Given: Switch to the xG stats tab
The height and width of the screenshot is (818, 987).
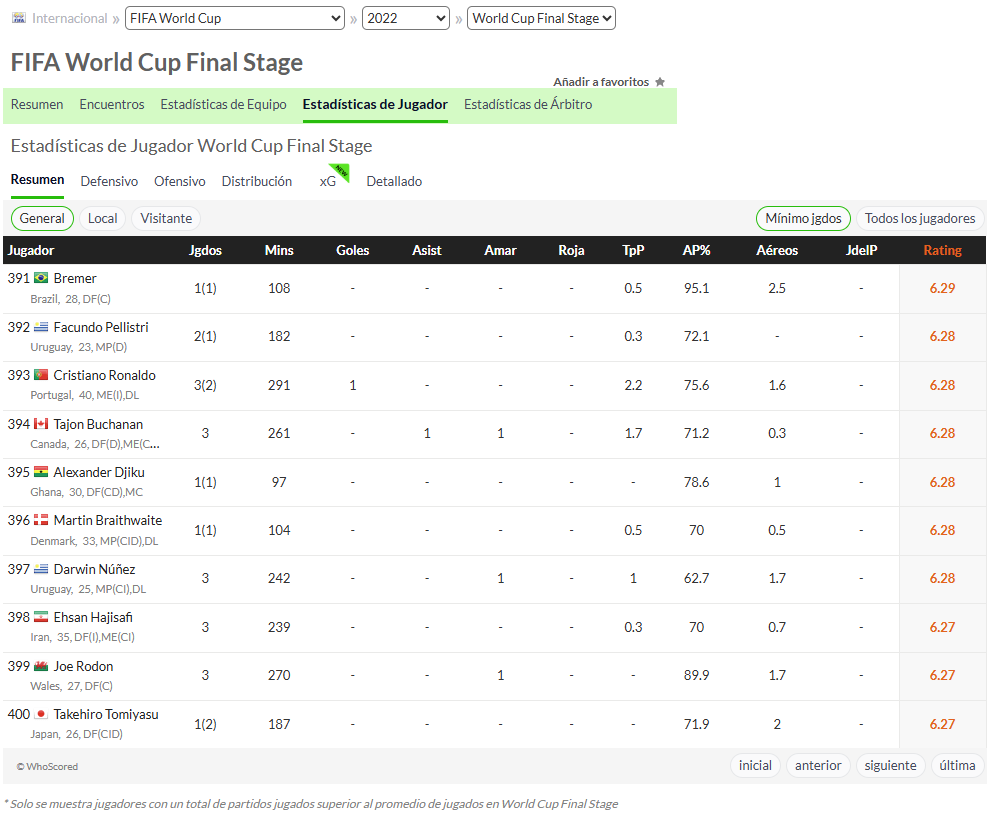Looking at the screenshot, I should [328, 181].
